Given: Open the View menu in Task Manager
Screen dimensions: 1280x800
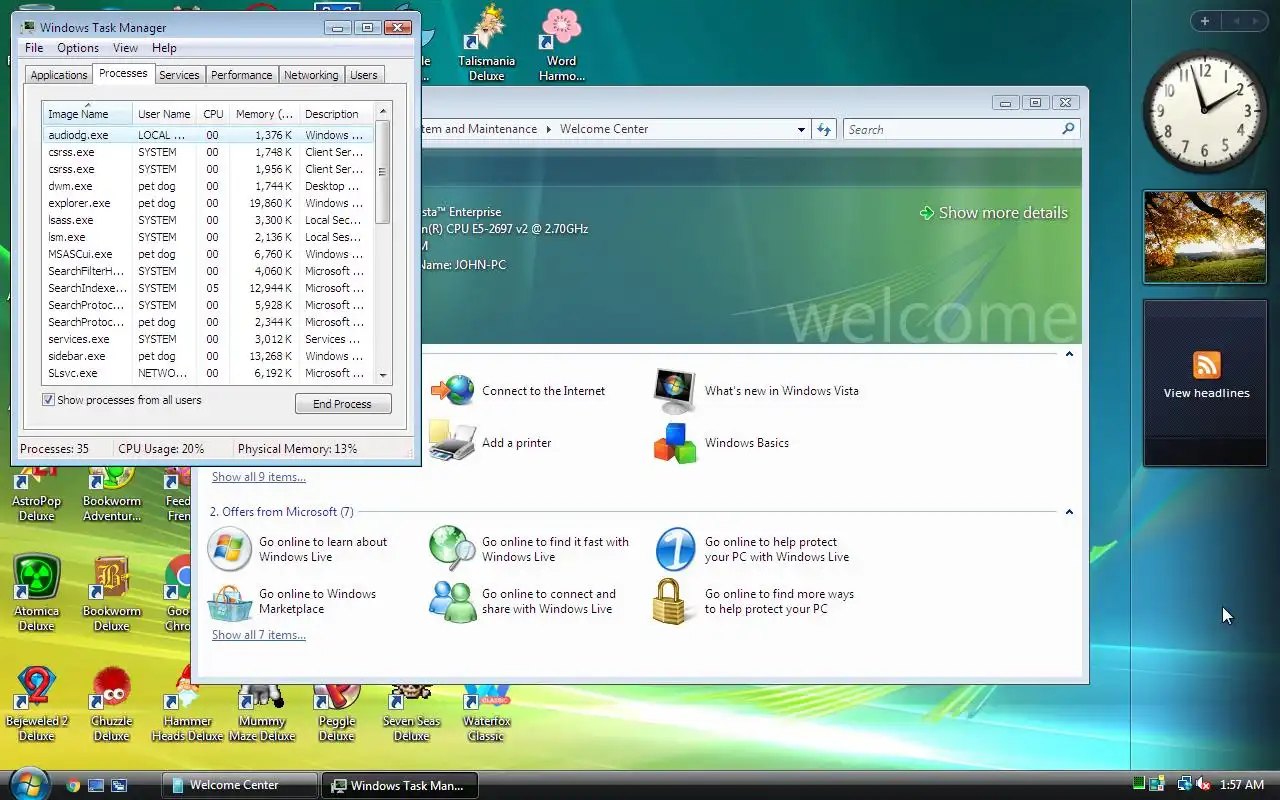Looking at the screenshot, I should (x=125, y=48).
